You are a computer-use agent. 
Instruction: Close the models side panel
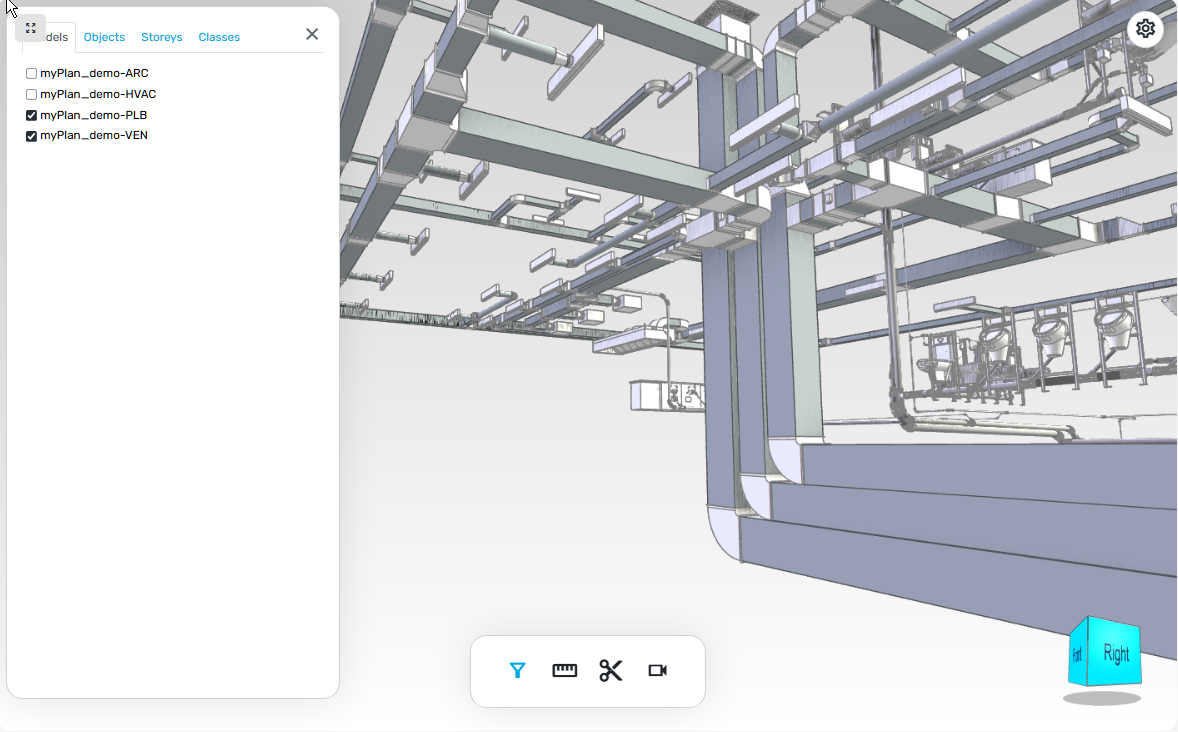pos(312,35)
